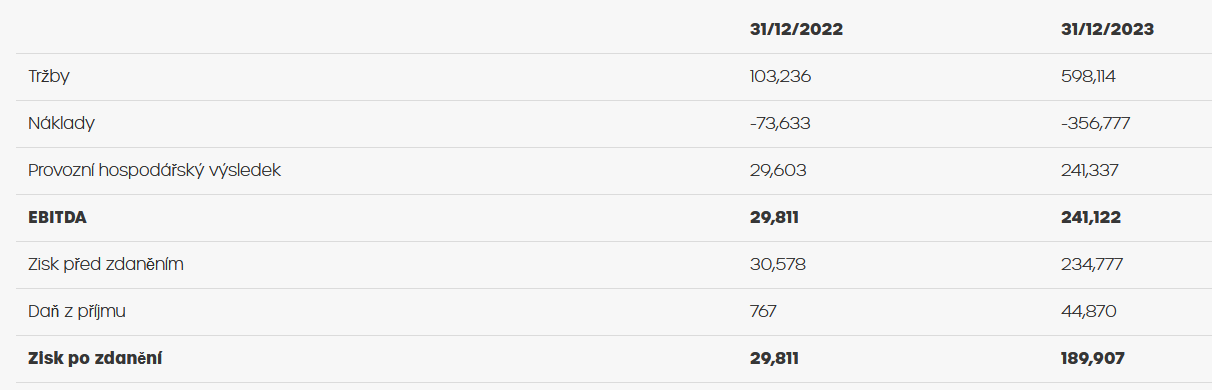Click the 31/12/2023 column header

(1107, 30)
